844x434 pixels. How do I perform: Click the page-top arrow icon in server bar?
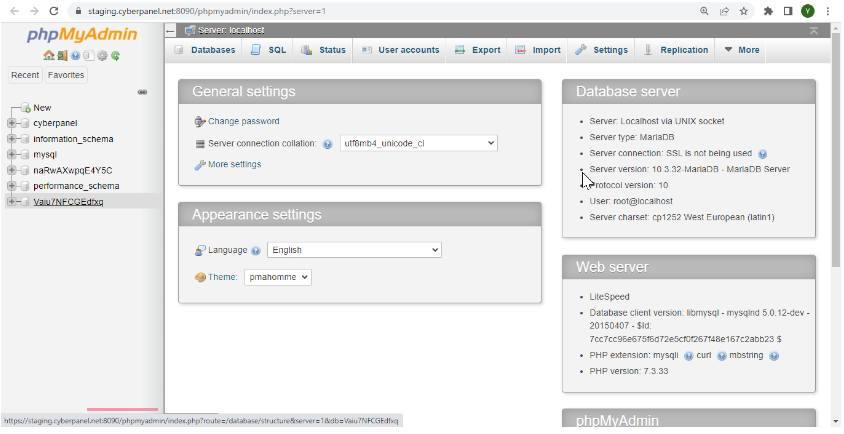pos(814,31)
